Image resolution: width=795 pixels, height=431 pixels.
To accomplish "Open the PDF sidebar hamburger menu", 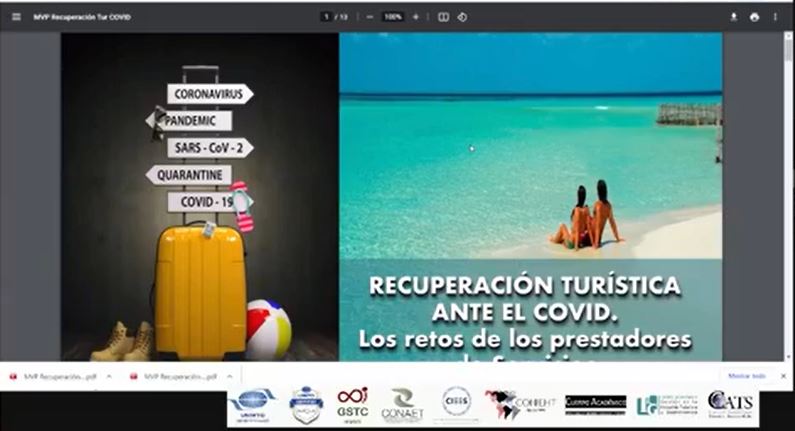I will click(x=16, y=17).
